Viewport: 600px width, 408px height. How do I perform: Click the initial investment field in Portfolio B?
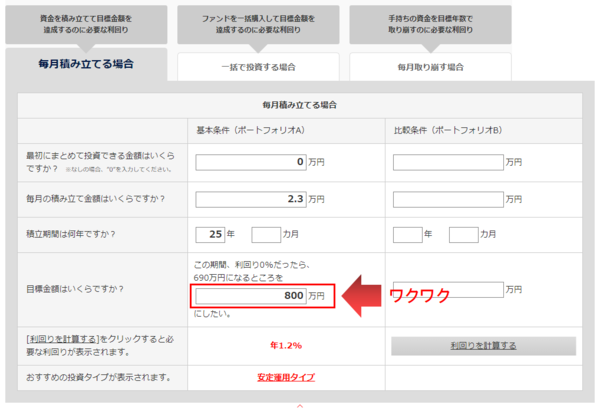click(448, 162)
